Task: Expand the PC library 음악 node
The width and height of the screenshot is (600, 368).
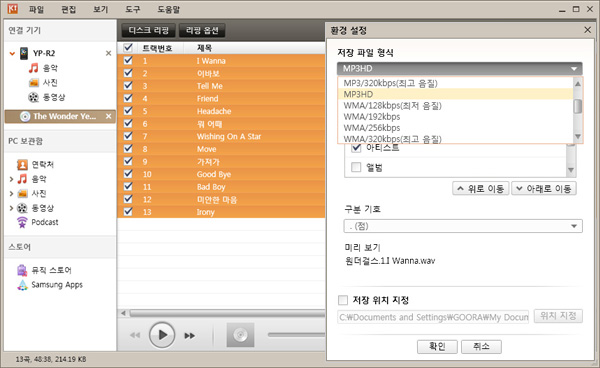Action: 11,179
